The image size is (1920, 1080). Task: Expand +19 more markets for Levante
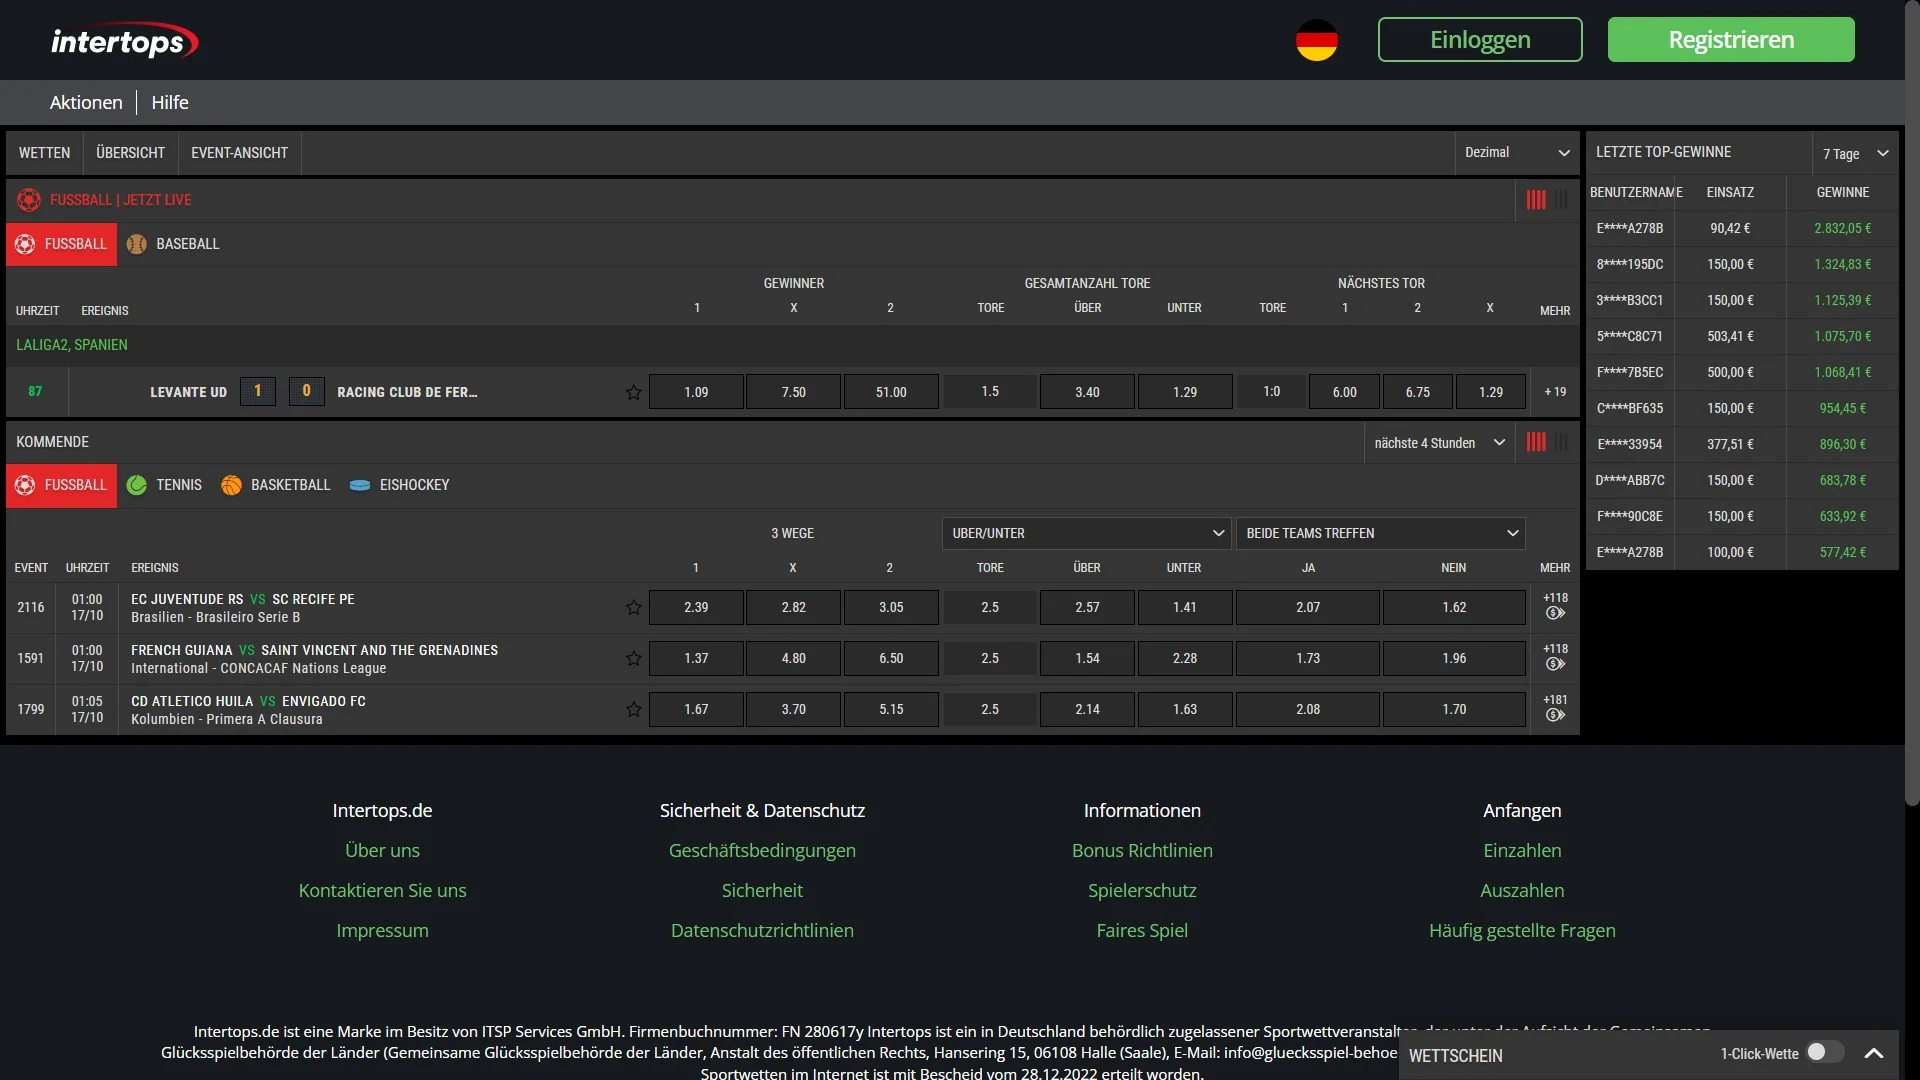click(1555, 392)
